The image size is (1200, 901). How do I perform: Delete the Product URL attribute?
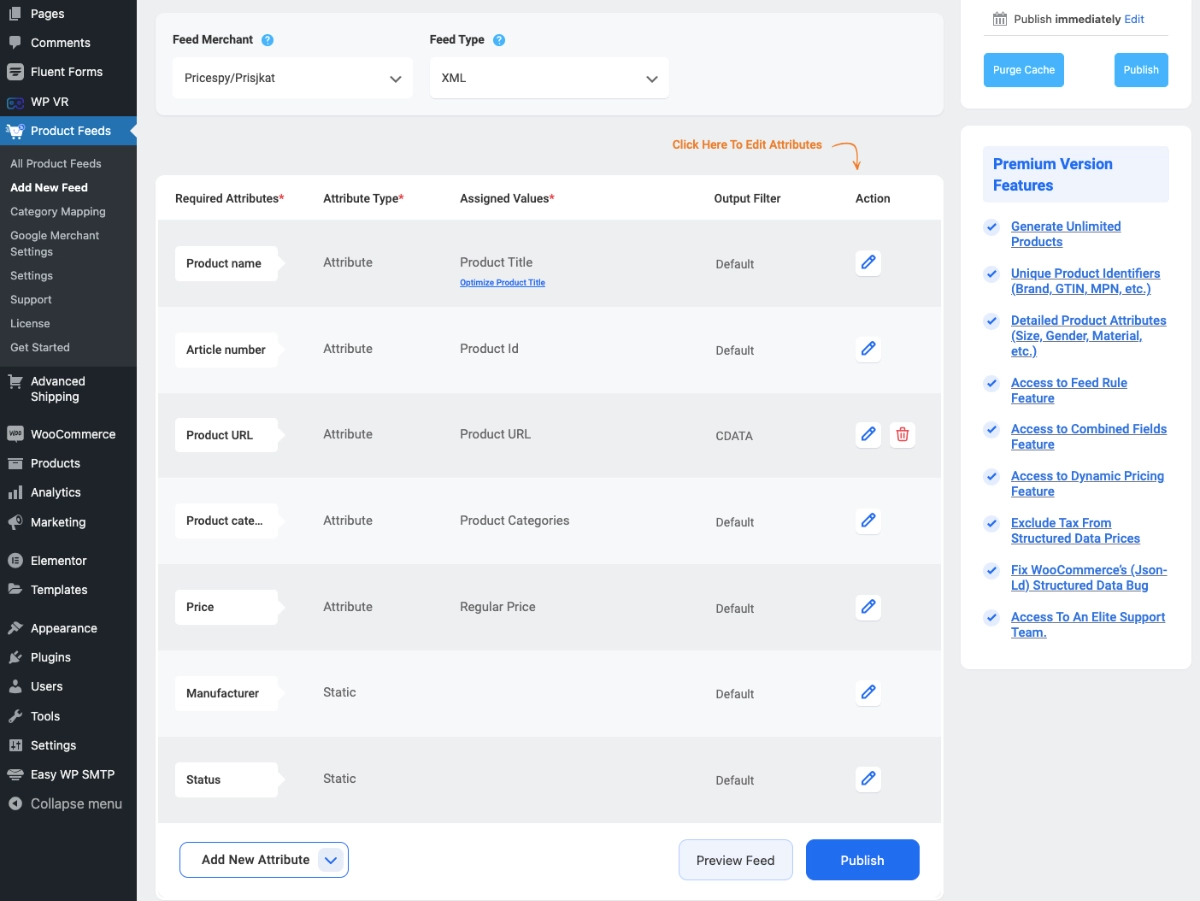pos(902,435)
